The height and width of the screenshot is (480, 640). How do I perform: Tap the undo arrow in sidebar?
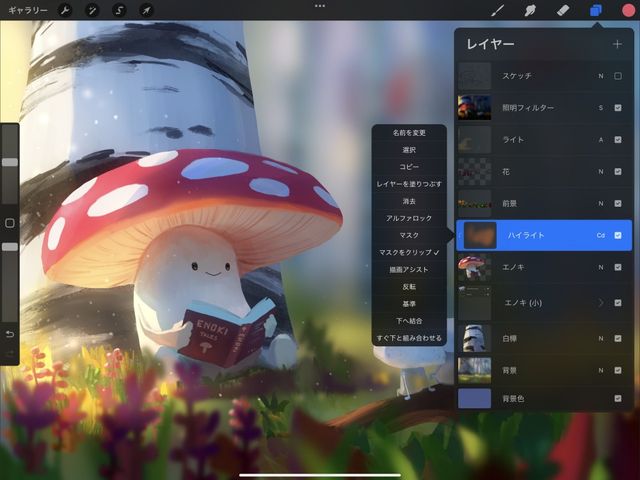[10, 334]
